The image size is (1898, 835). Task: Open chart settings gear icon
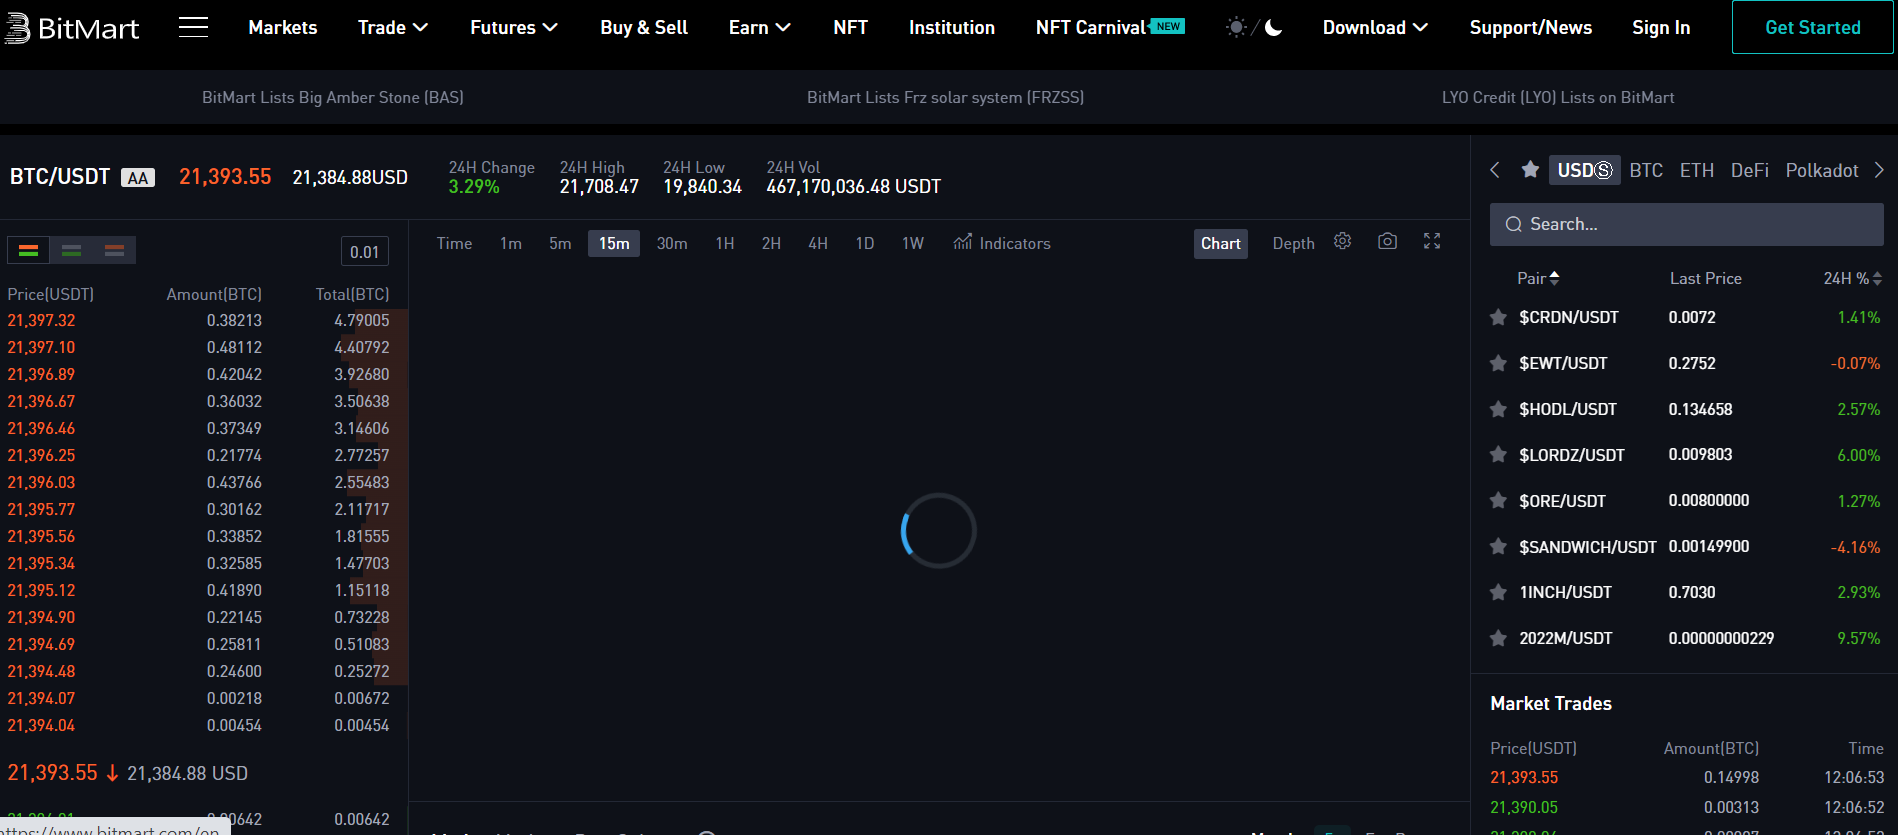pyautogui.click(x=1342, y=241)
